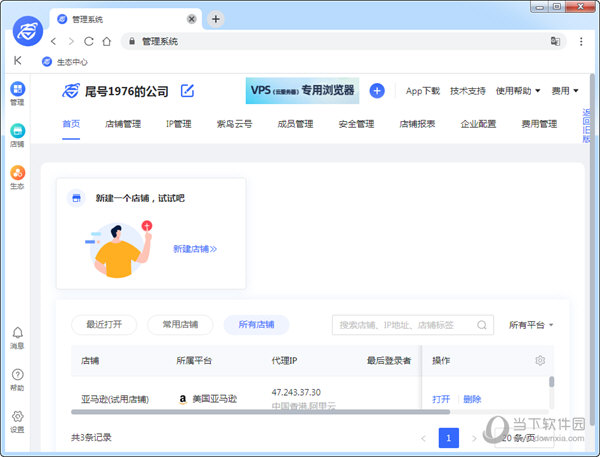The width and height of the screenshot is (600, 457).
Task: Click the 新建店铺 link
Action: 195,248
